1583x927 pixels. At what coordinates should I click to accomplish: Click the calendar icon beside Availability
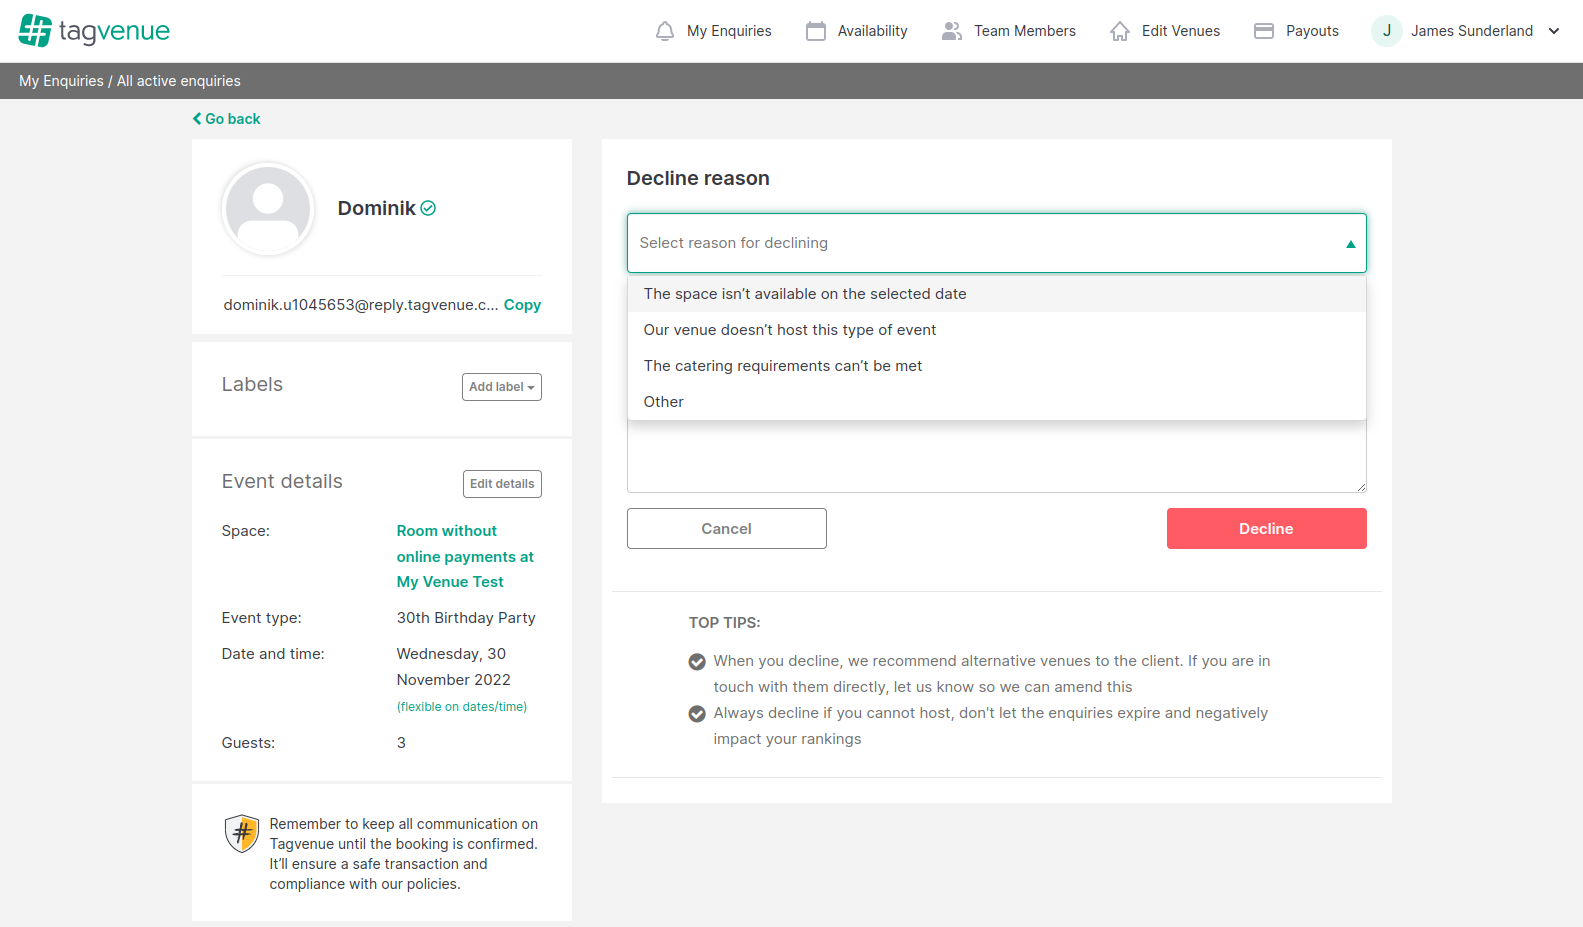[x=816, y=31]
